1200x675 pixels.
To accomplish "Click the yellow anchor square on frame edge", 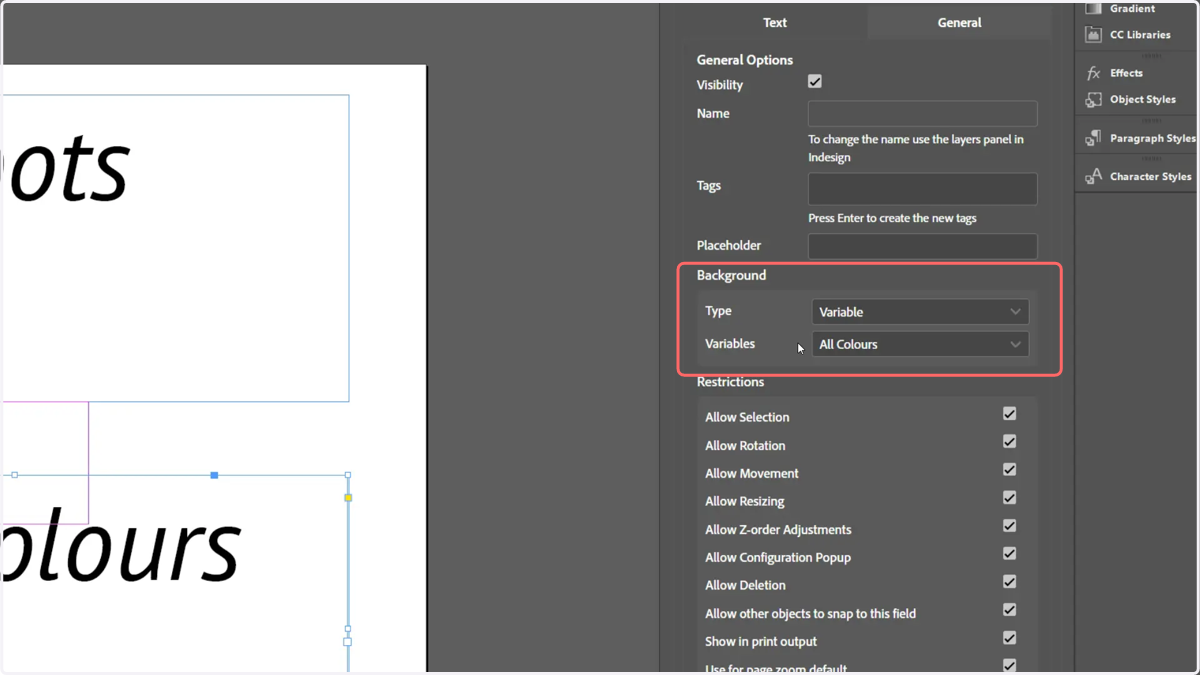I will coord(348,497).
